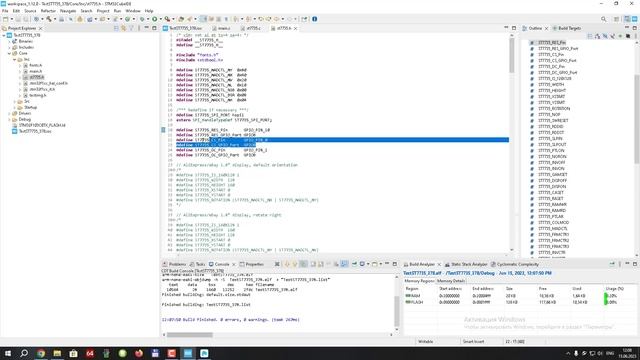
Task: Click FLASH usage bar in Build Analyzer
Action: pyautogui.click(x=606, y=302)
